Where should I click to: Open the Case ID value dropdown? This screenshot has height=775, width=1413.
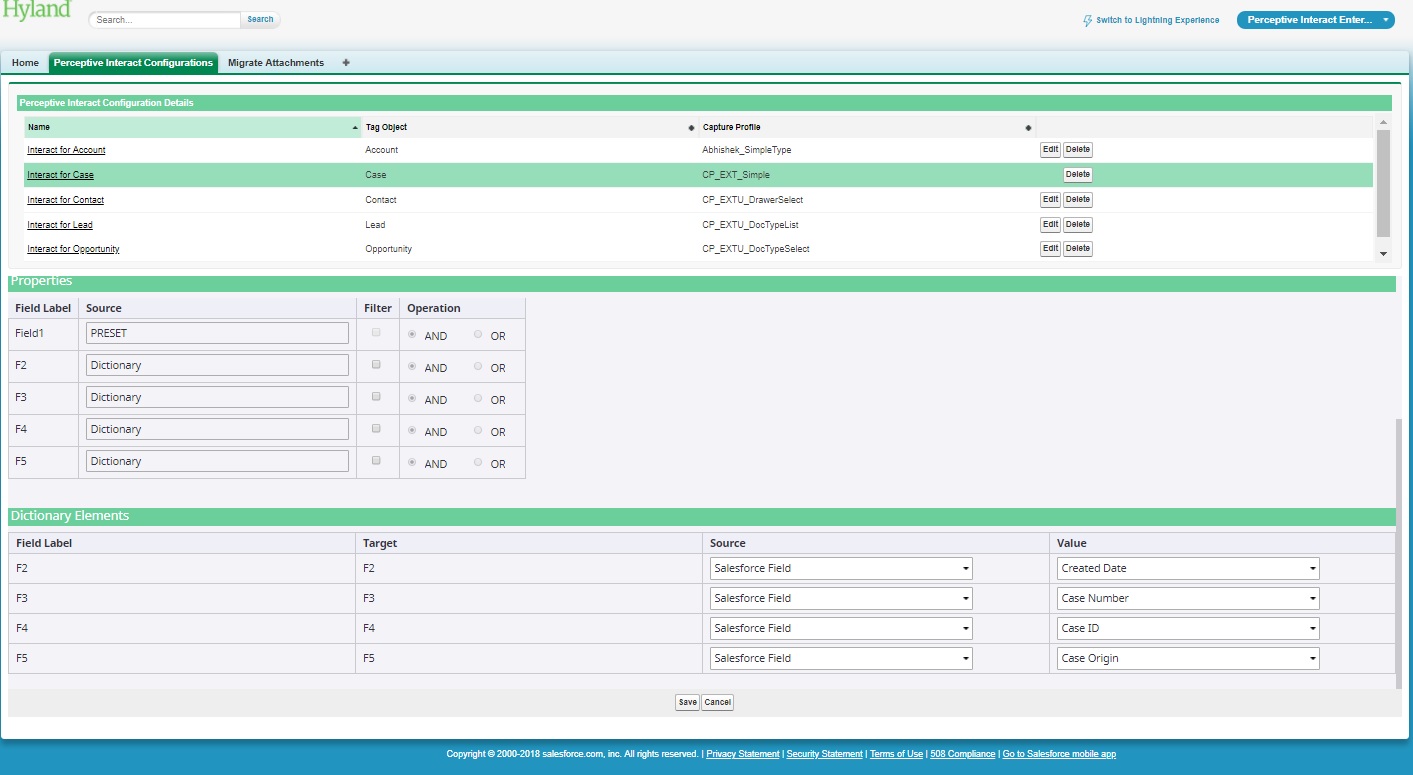coord(1188,629)
